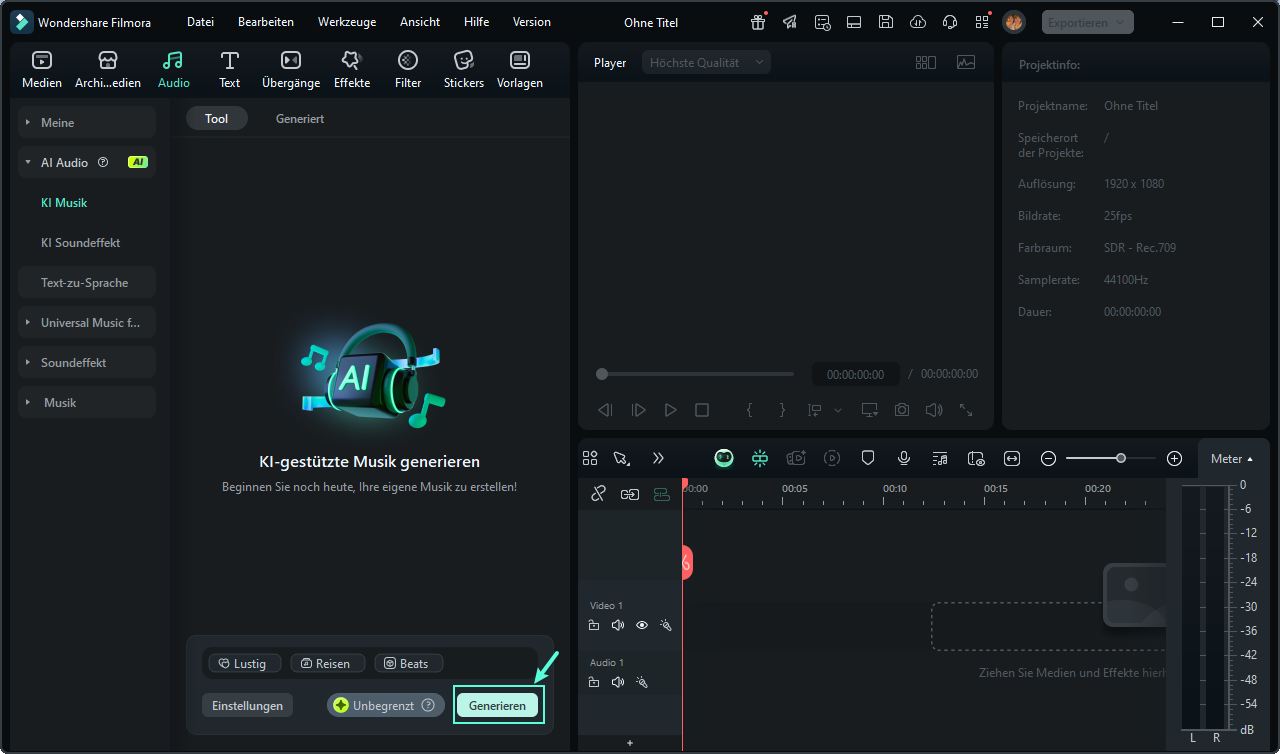The height and width of the screenshot is (754, 1280).
Task: Click the player progress slider handle
Action: pos(602,374)
